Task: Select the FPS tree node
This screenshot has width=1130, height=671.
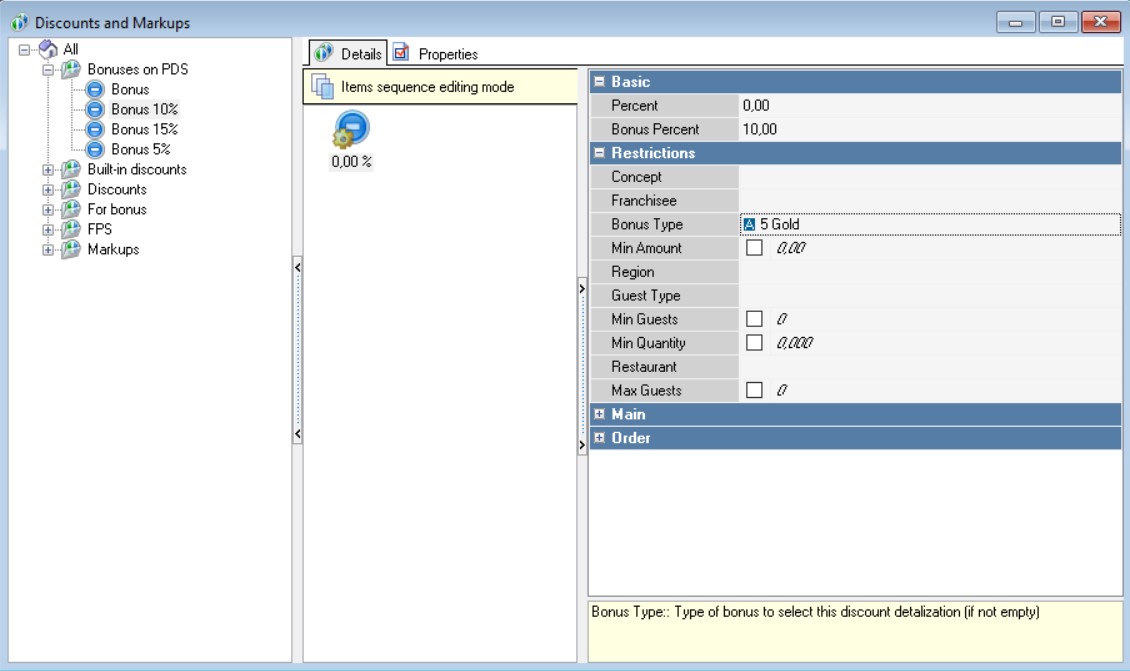Action: (x=100, y=229)
